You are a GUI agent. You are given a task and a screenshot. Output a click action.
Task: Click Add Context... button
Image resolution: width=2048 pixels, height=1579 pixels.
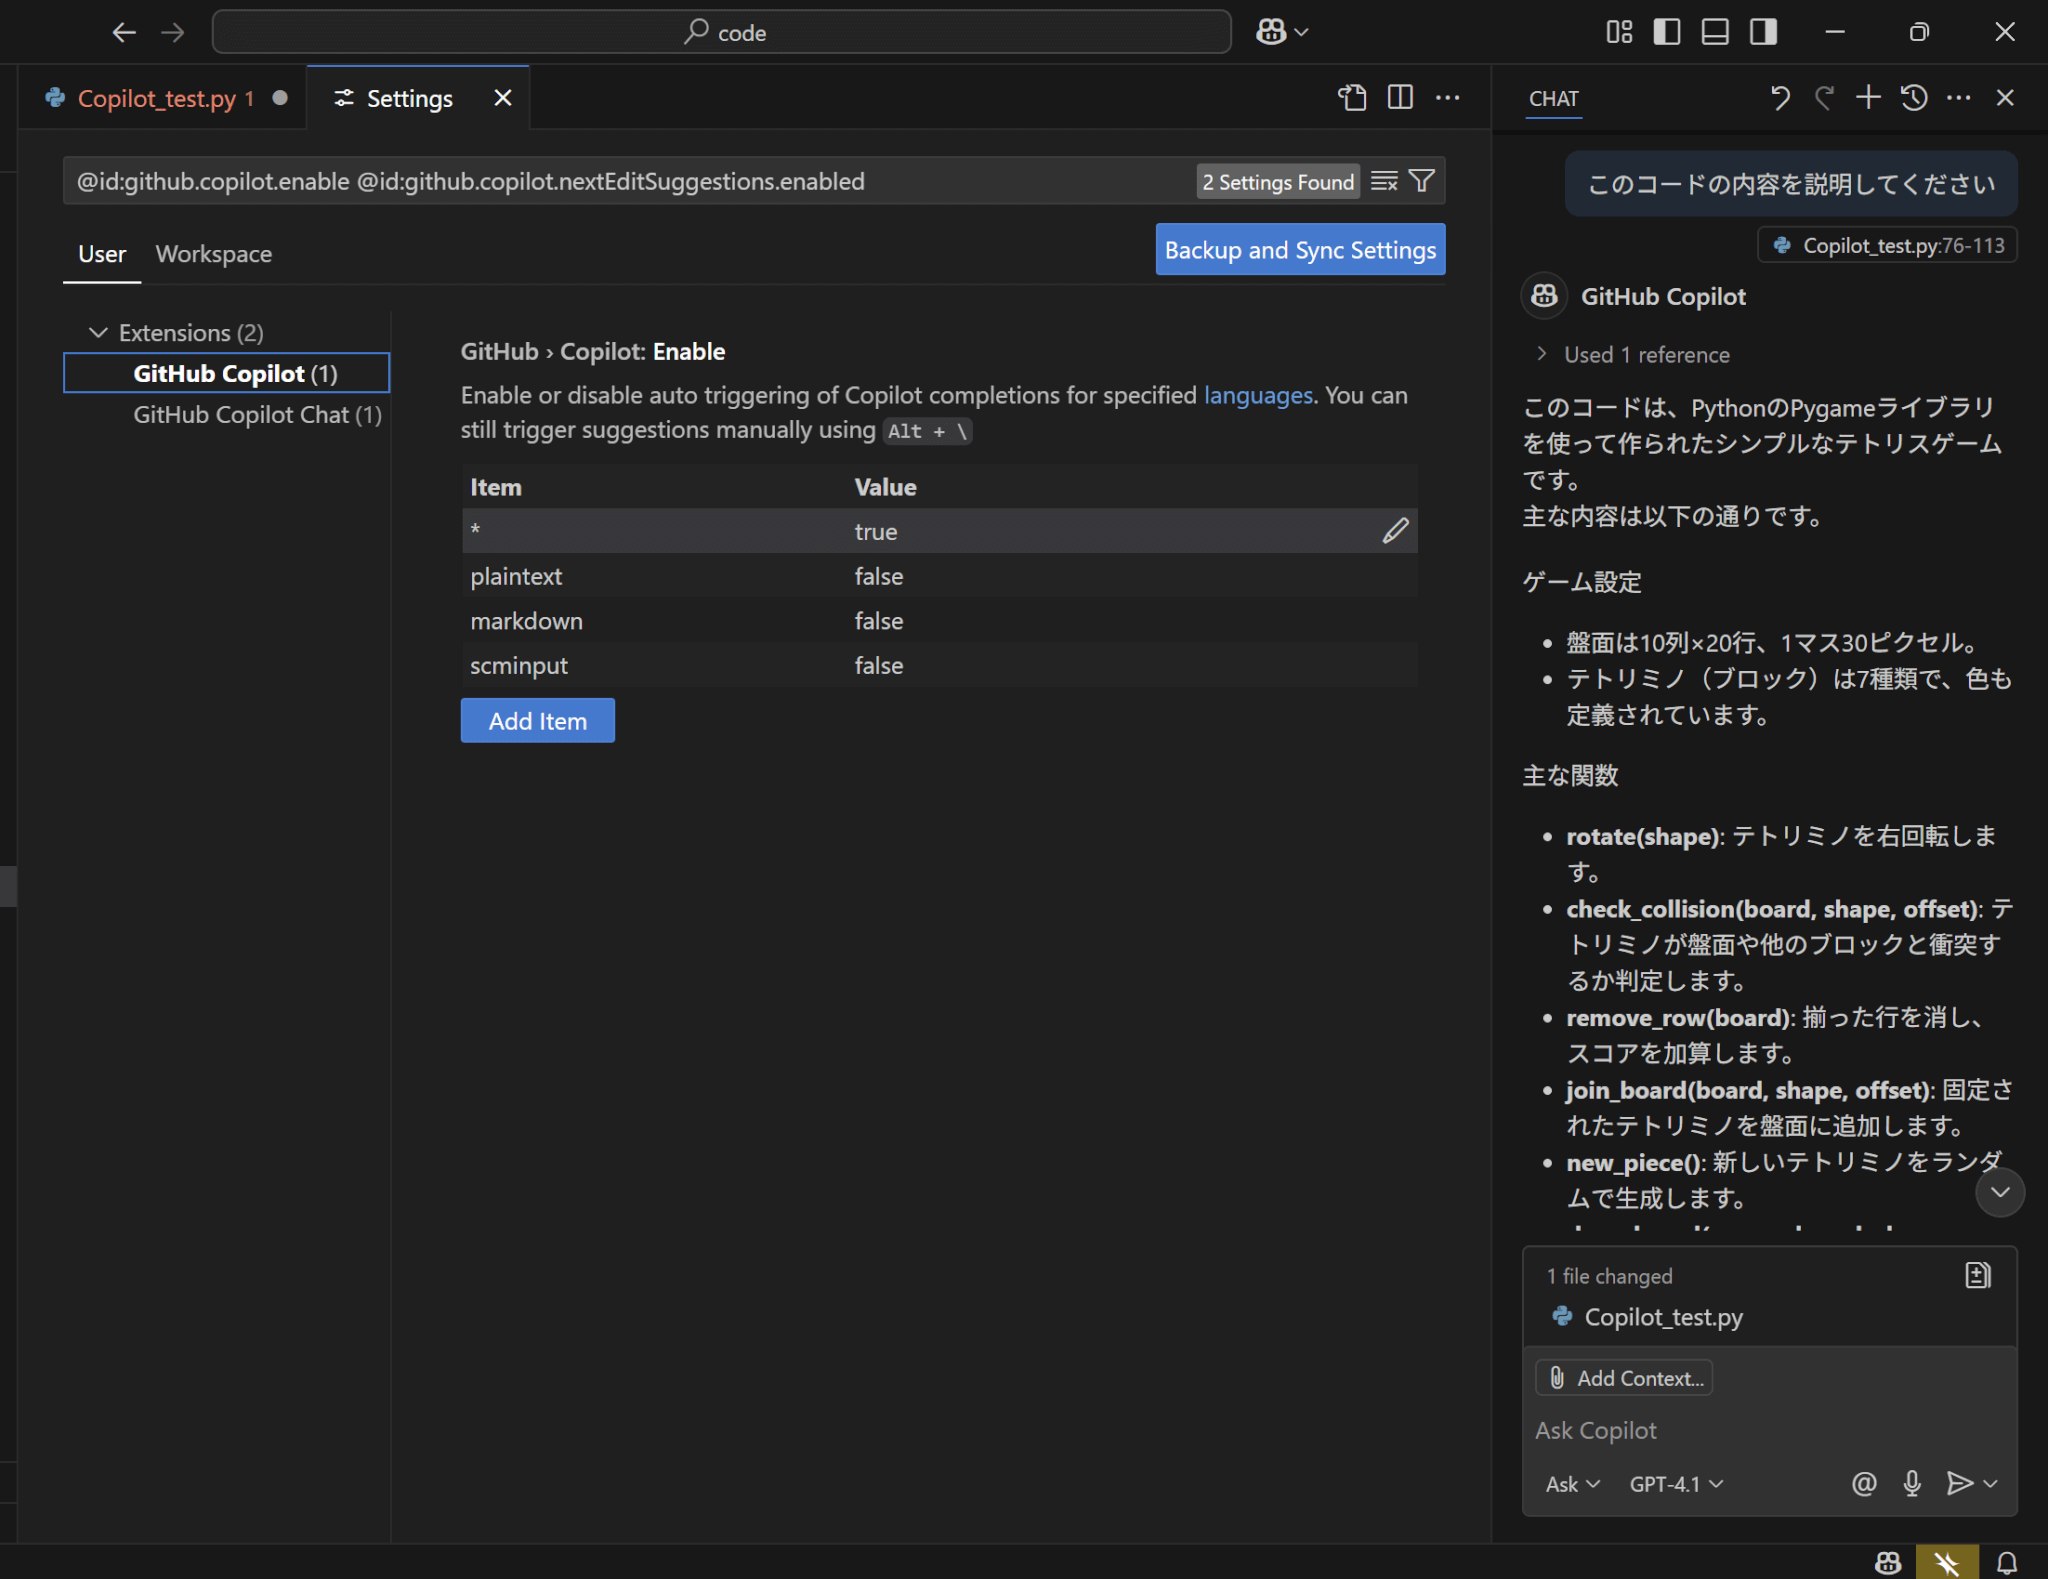click(x=1624, y=1378)
